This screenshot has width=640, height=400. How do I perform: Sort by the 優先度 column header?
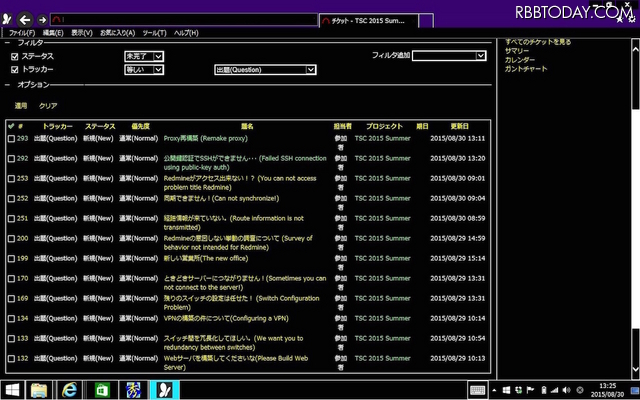coord(140,127)
